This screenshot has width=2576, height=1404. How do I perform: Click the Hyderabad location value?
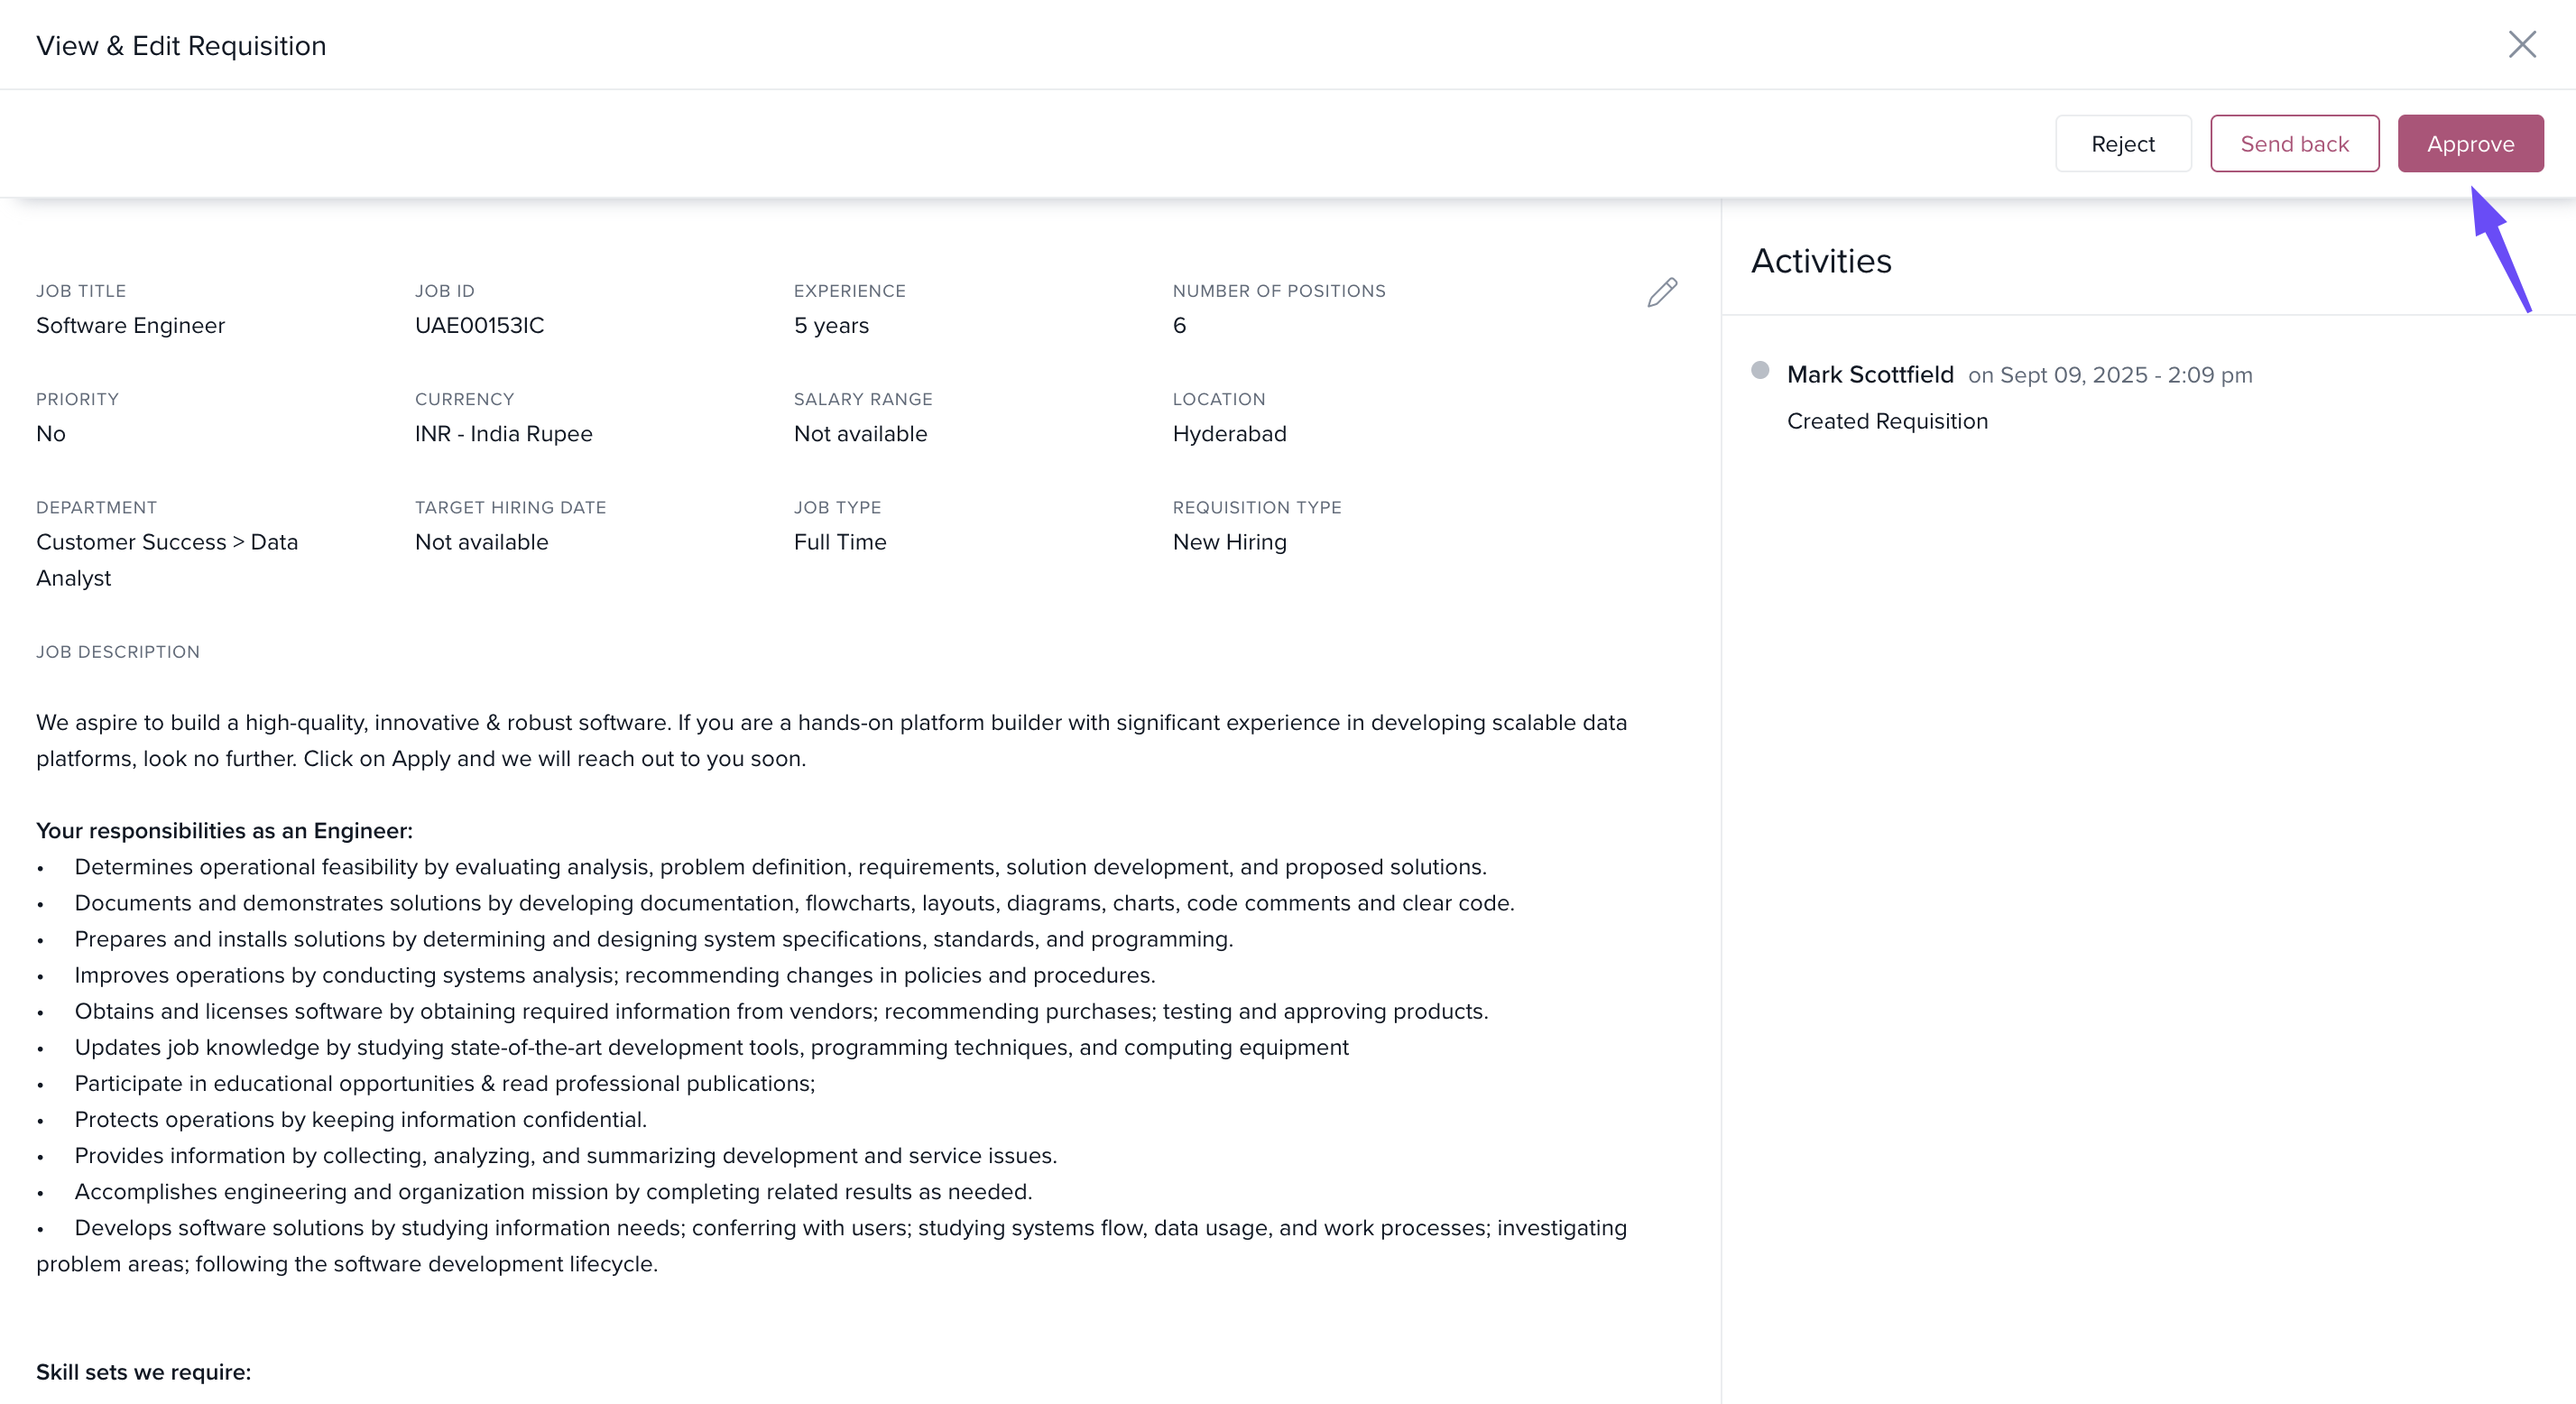tap(1229, 434)
